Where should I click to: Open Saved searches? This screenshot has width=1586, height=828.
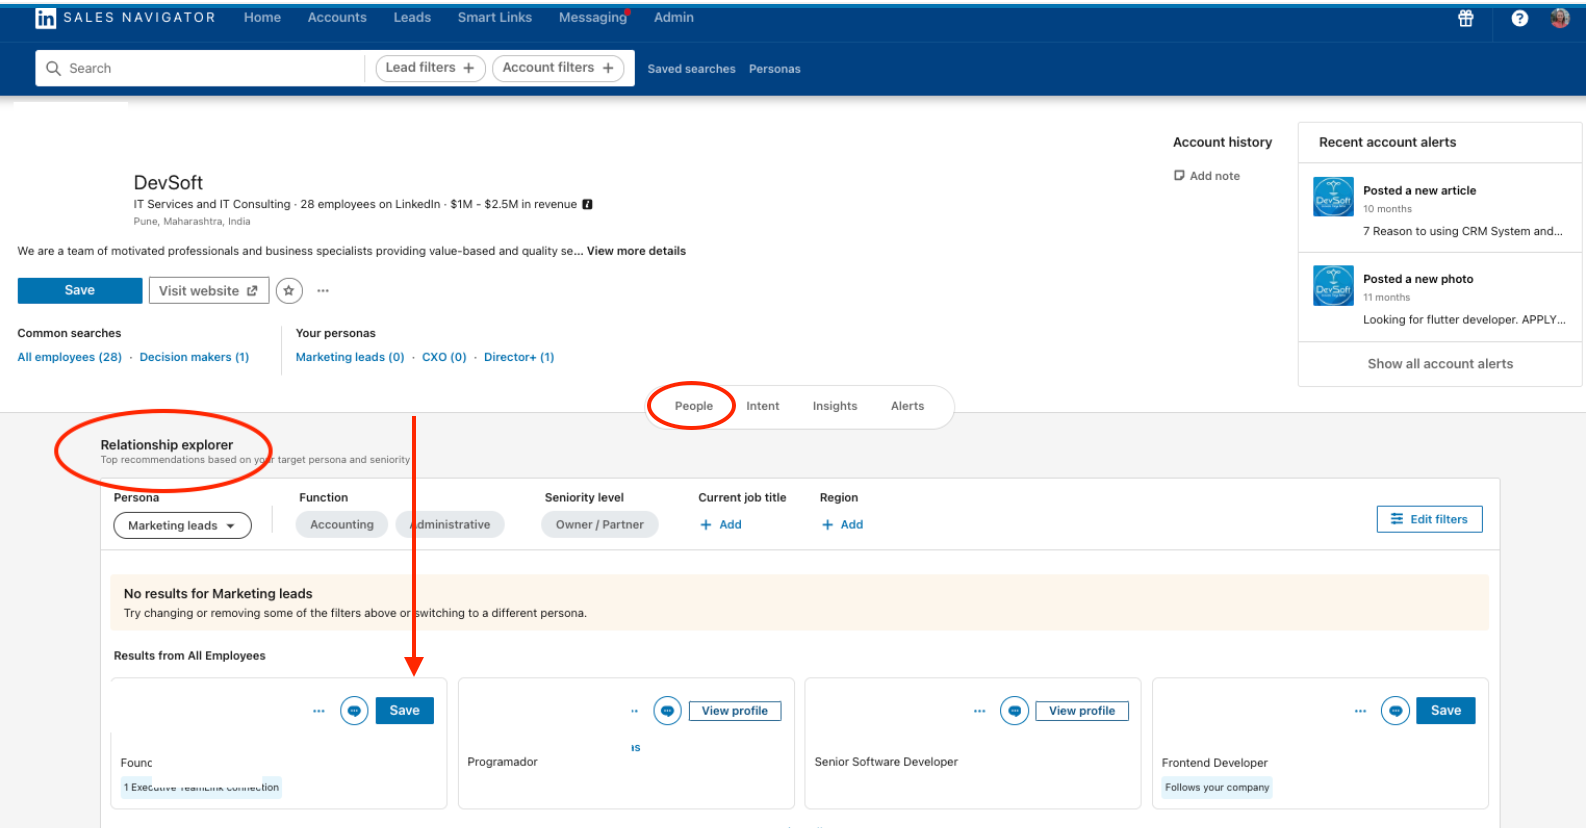pyautogui.click(x=691, y=69)
